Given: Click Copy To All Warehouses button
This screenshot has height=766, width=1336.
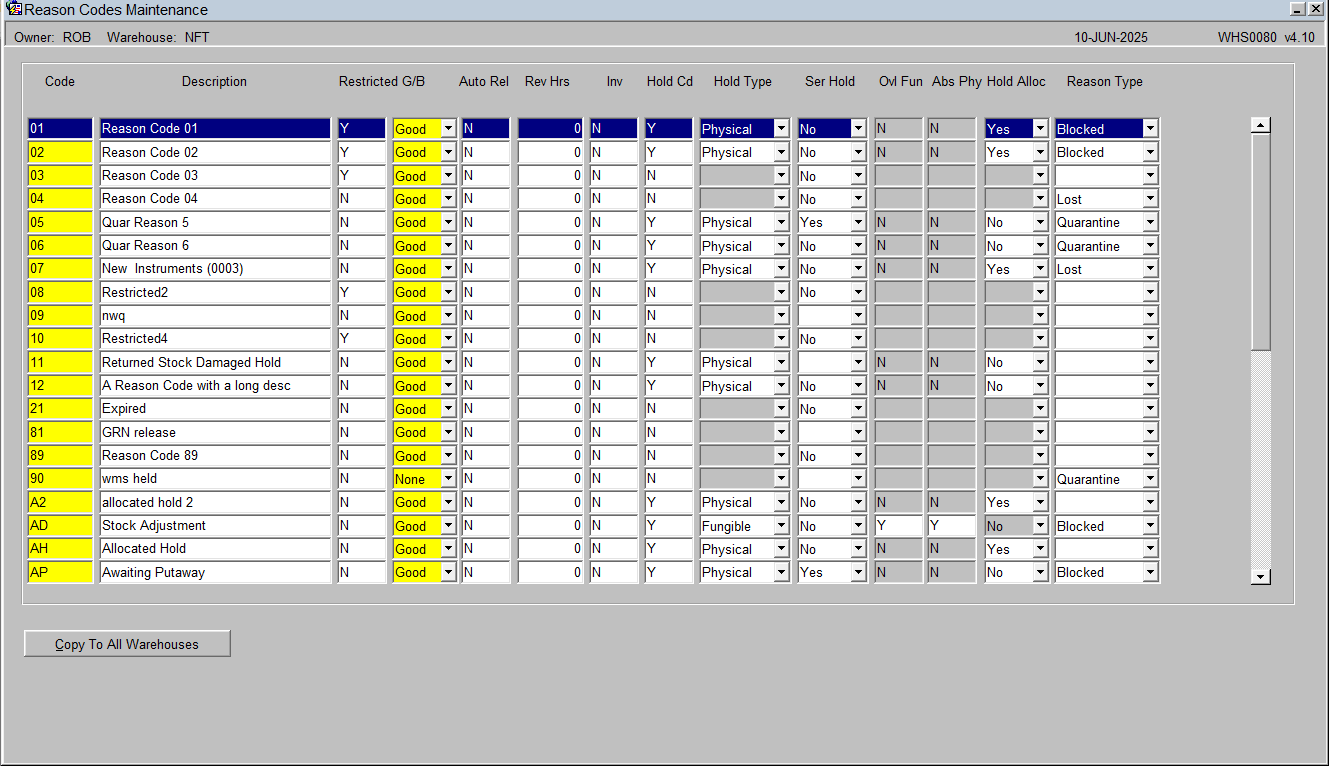Looking at the screenshot, I should tap(127, 644).
